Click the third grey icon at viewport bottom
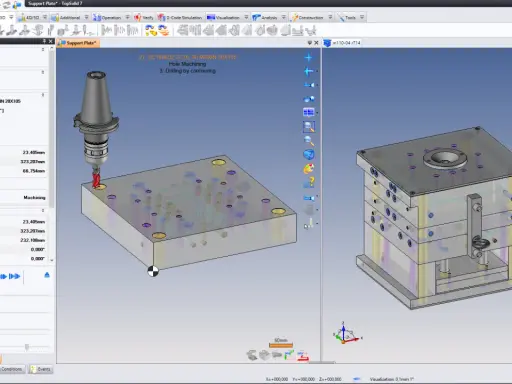The height and width of the screenshot is (384, 512). pos(277,354)
